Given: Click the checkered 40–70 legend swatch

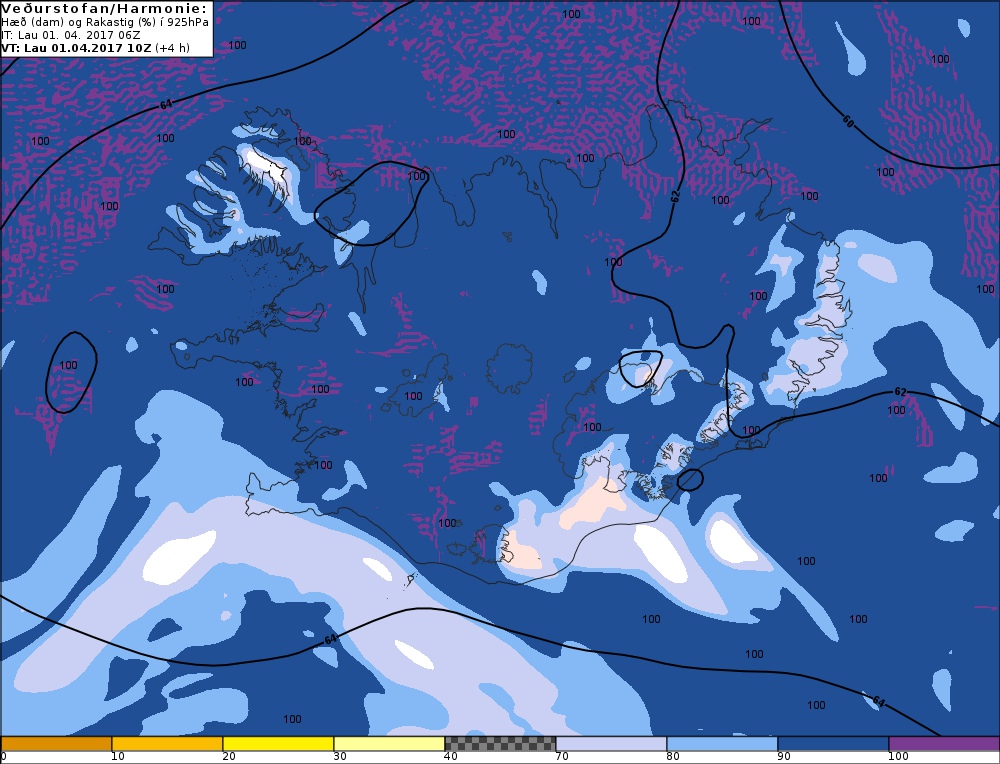Looking at the screenshot, I should (500, 744).
